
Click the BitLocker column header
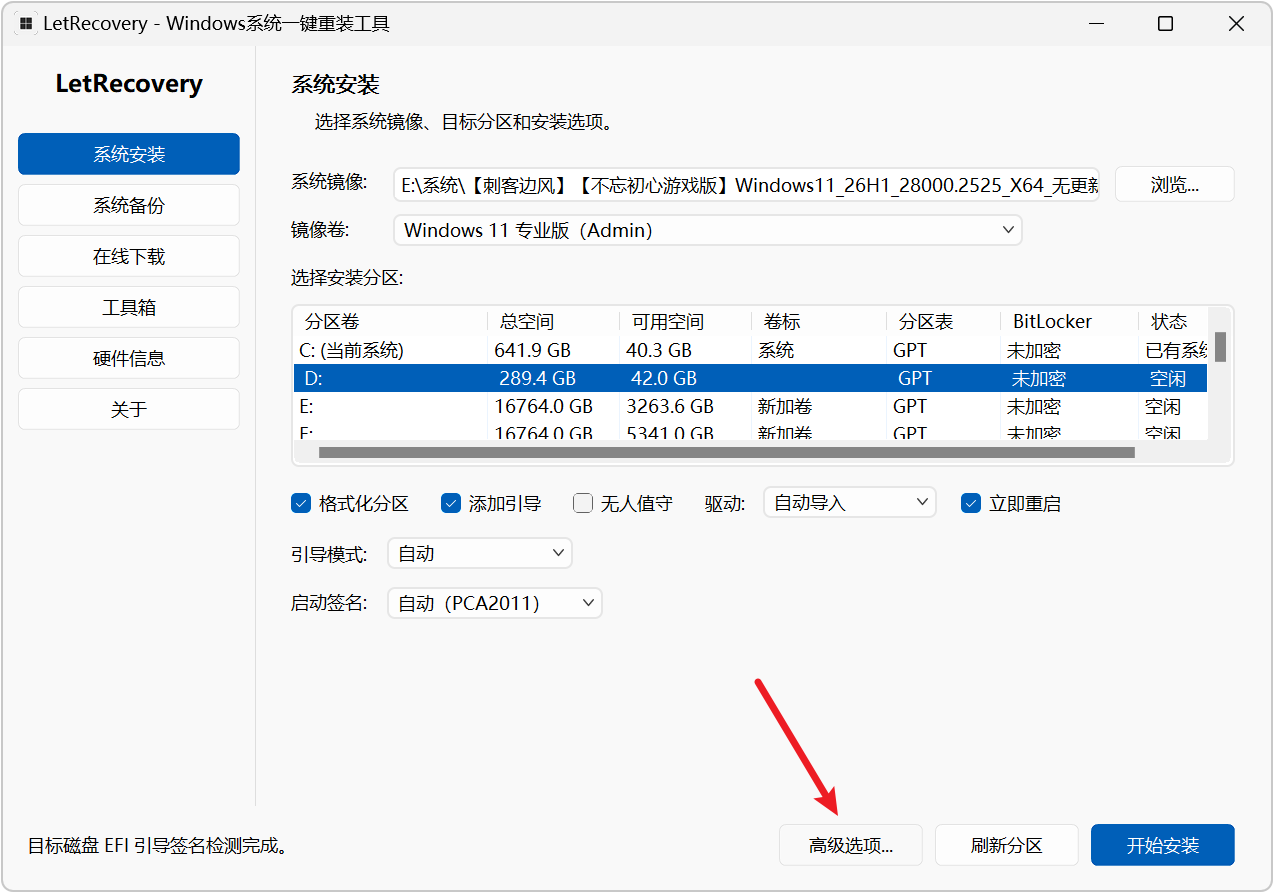(x=1070, y=321)
